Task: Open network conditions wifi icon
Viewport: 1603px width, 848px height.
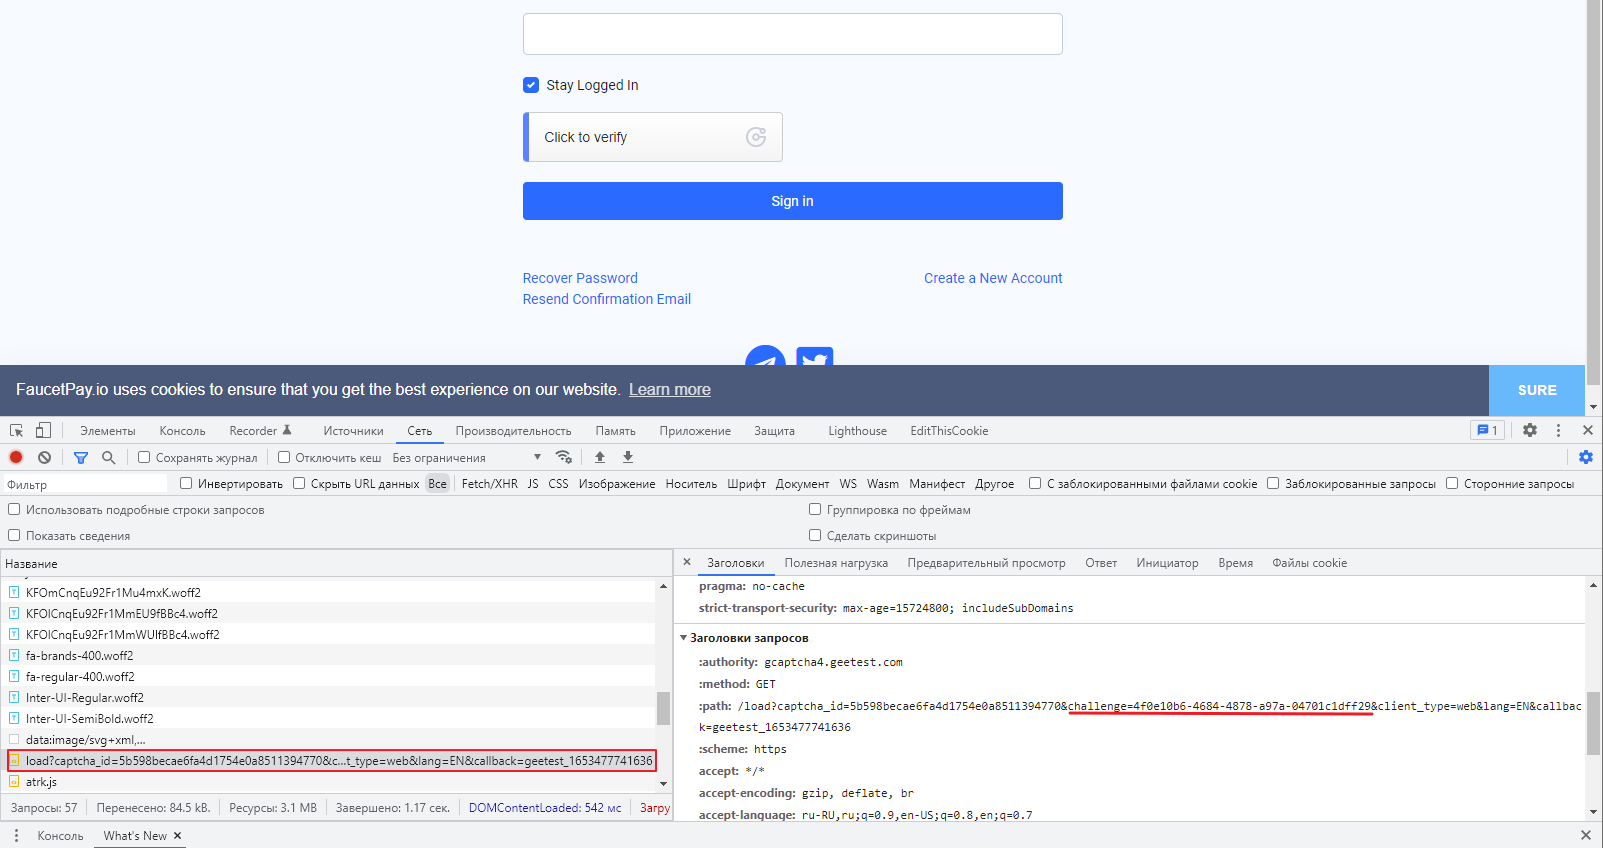Action: click(564, 457)
